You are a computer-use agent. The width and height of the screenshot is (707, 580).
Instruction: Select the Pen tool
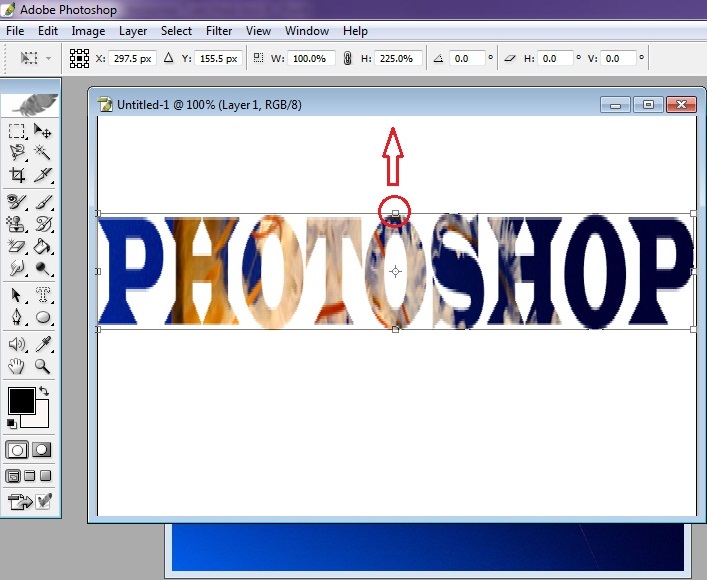[x=17, y=317]
